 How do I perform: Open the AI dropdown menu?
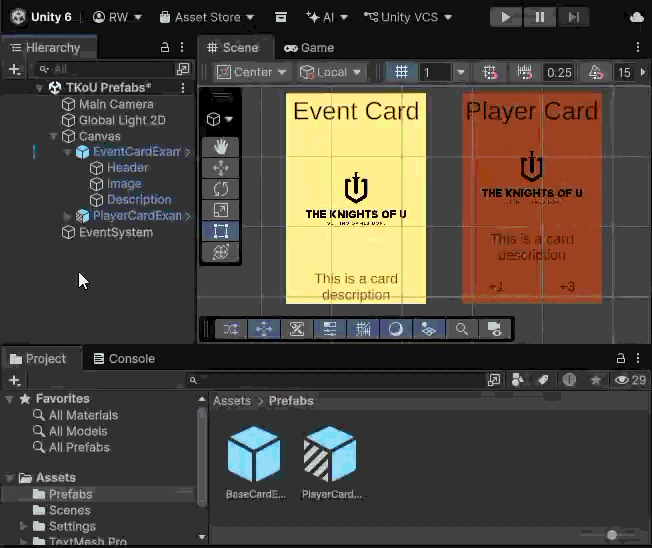tap(327, 17)
